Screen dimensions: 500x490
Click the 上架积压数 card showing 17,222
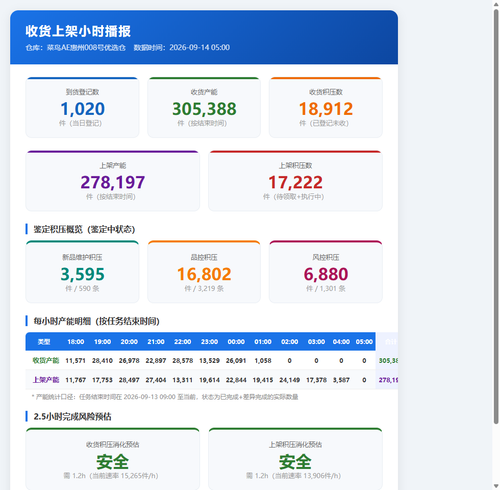(295, 181)
